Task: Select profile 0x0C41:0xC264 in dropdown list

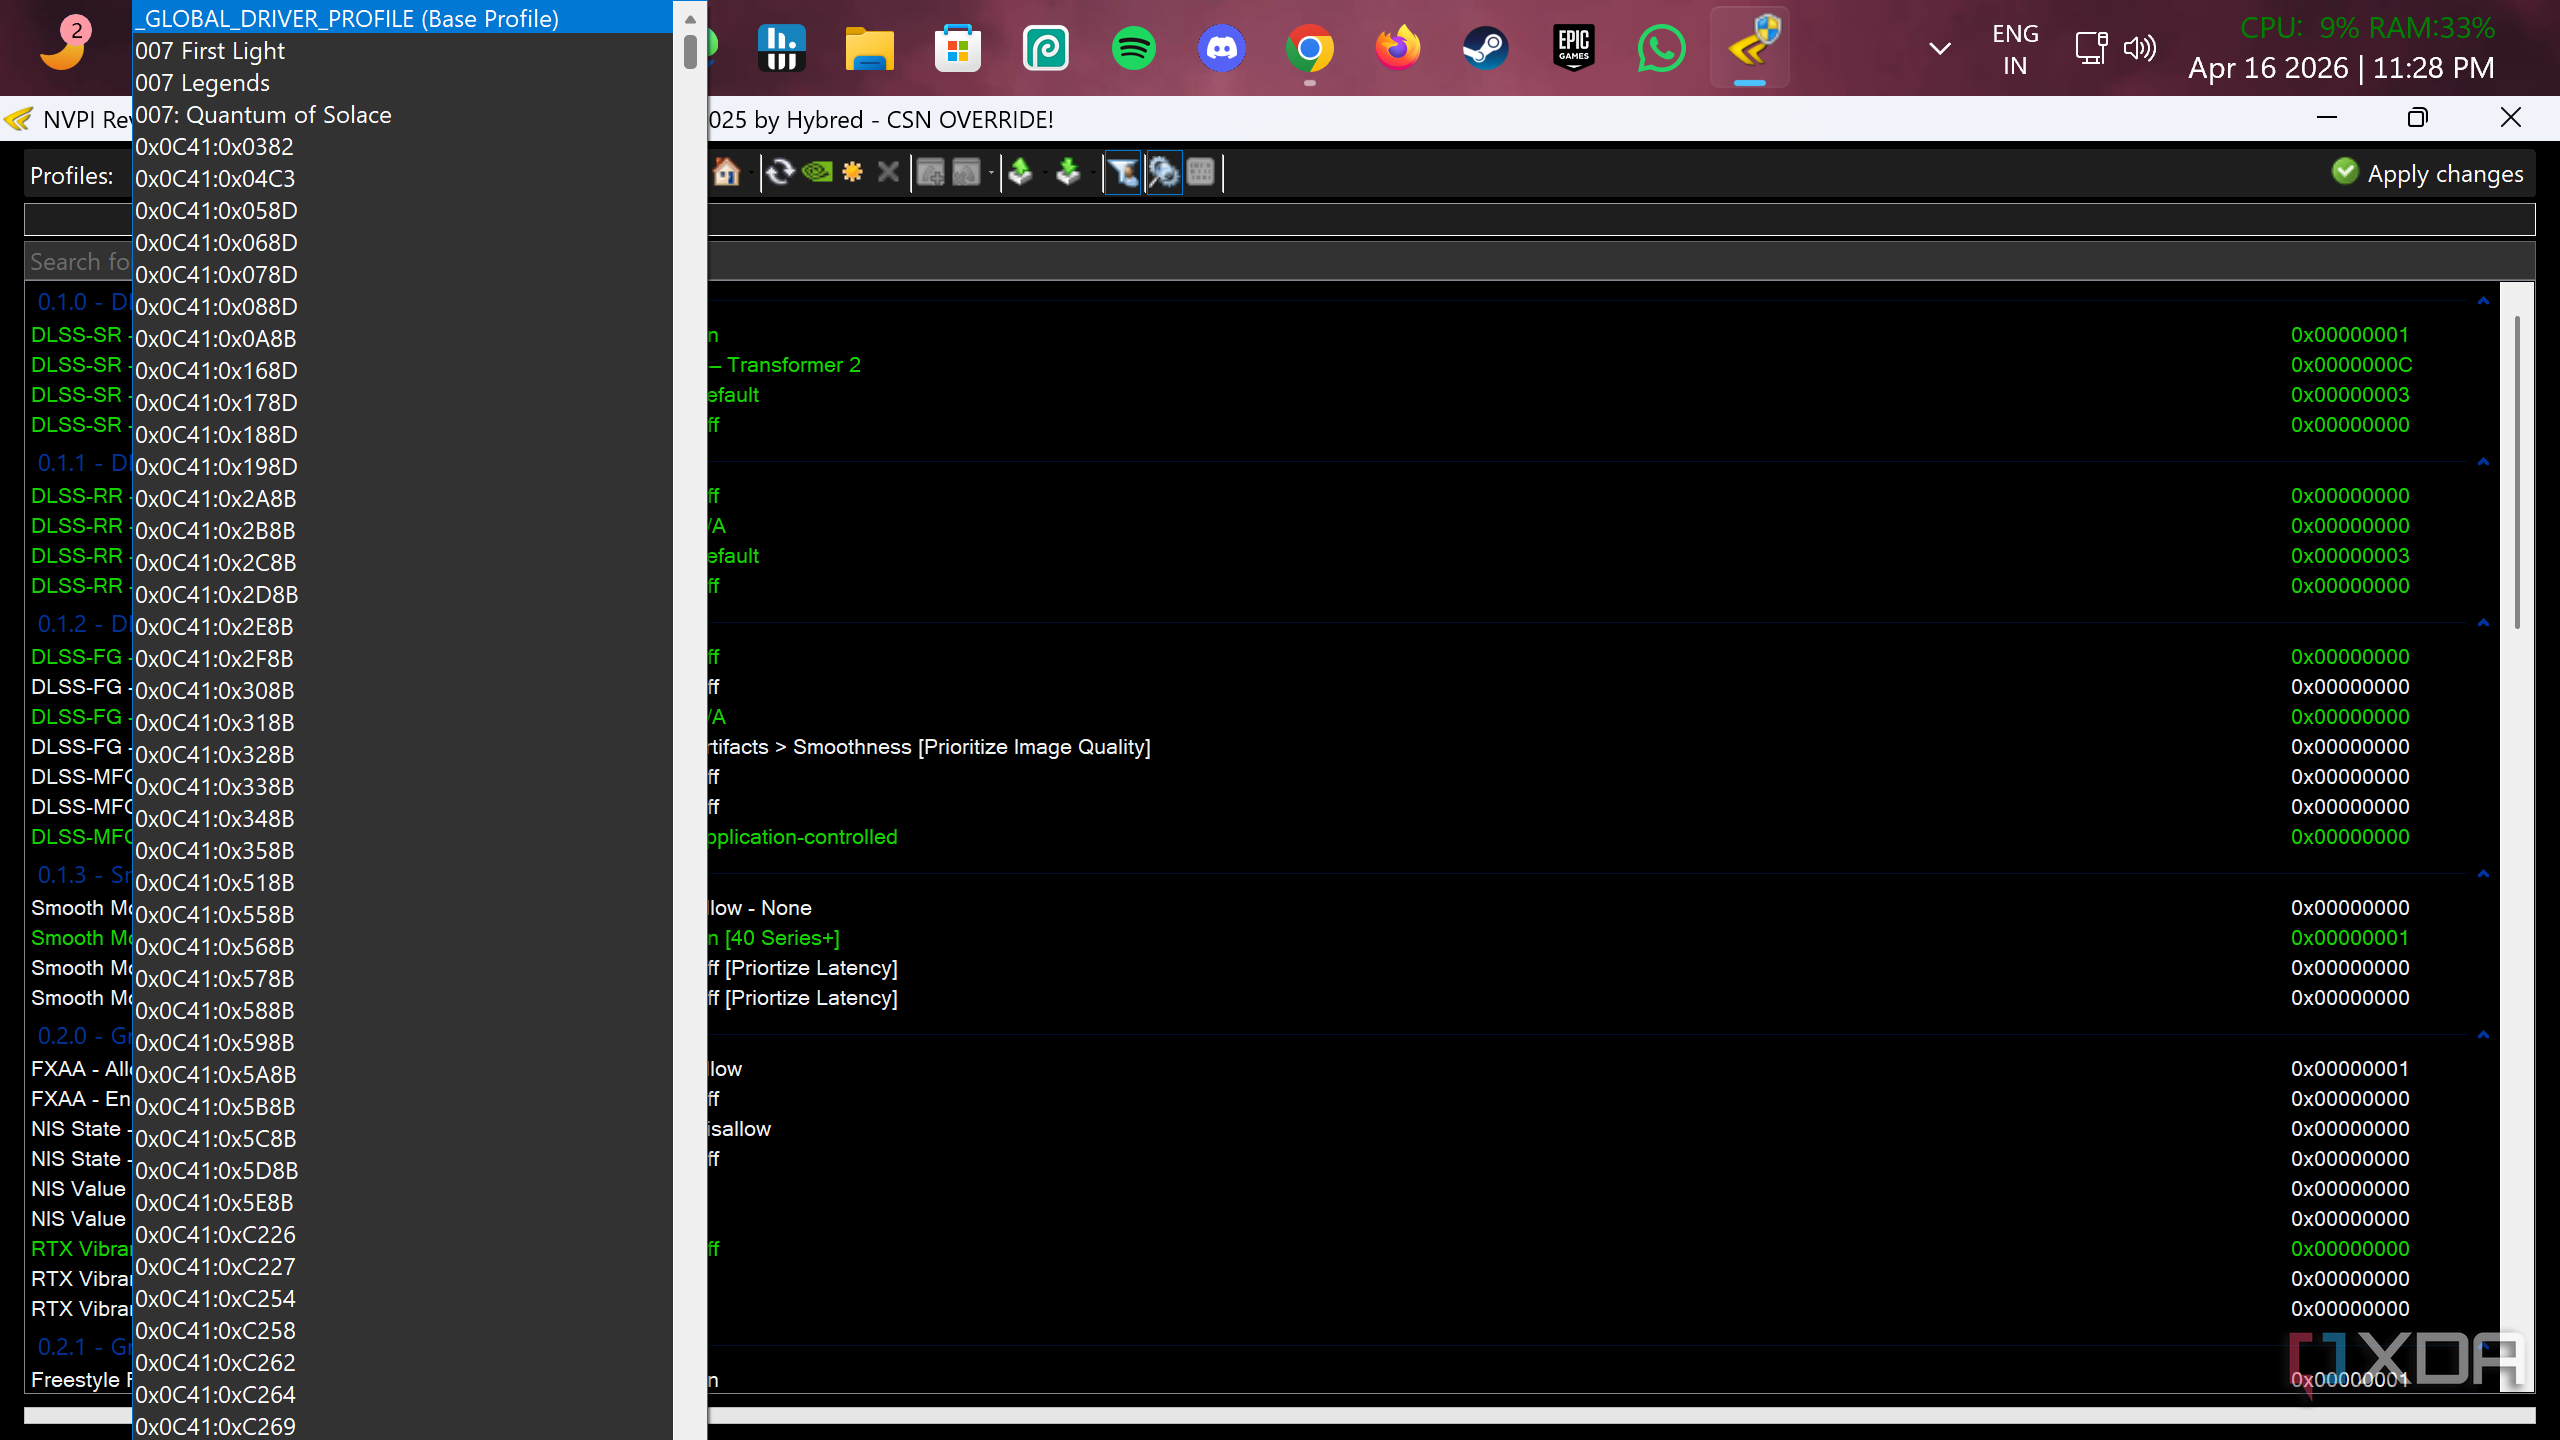Action: coord(402,1394)
